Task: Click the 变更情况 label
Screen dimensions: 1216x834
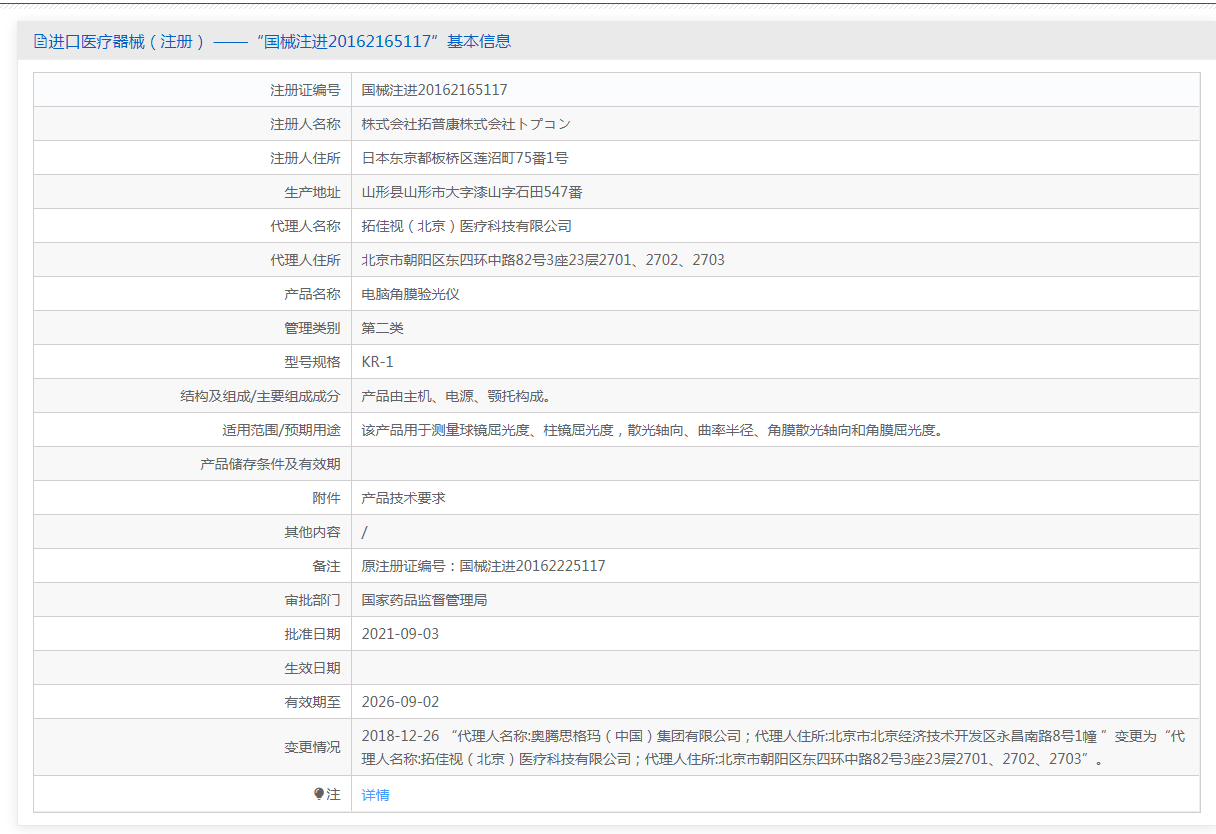Action: 312,747
